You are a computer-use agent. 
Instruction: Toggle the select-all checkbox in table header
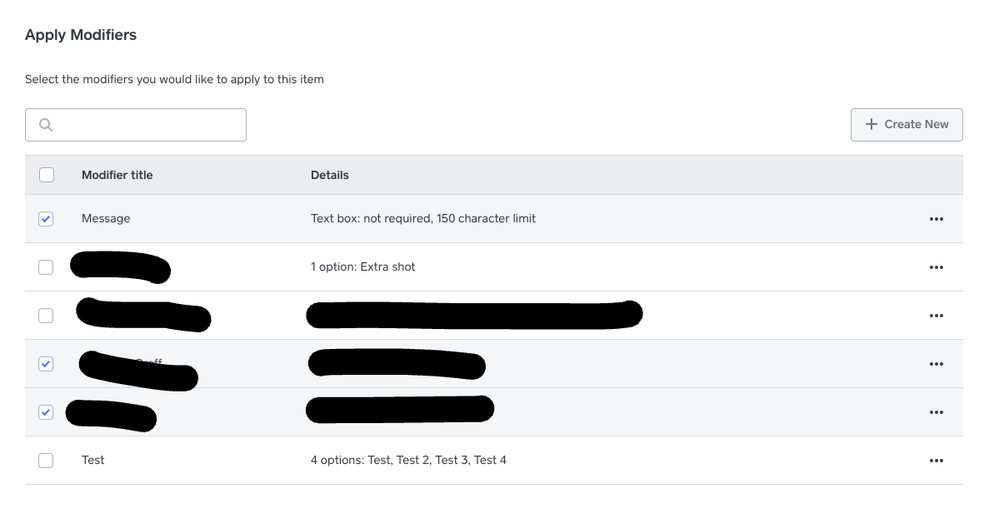46,175
